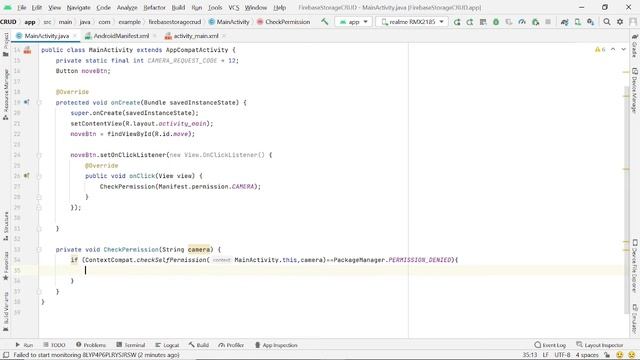This screenshot has width=640, height=360.
Task: Collapse the onCreate method fold marker
Action: coord(39,102)
